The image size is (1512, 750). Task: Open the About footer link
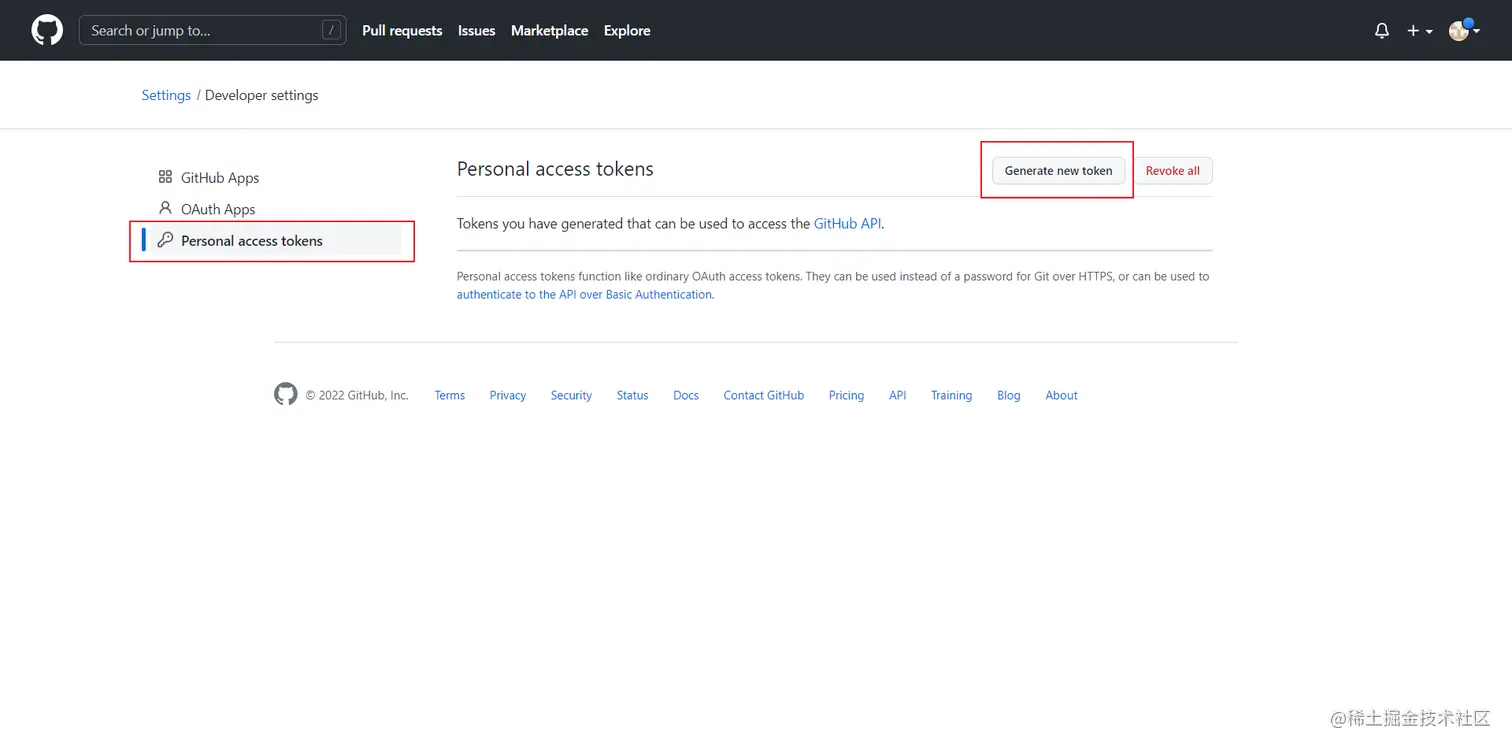point(1061,395)
